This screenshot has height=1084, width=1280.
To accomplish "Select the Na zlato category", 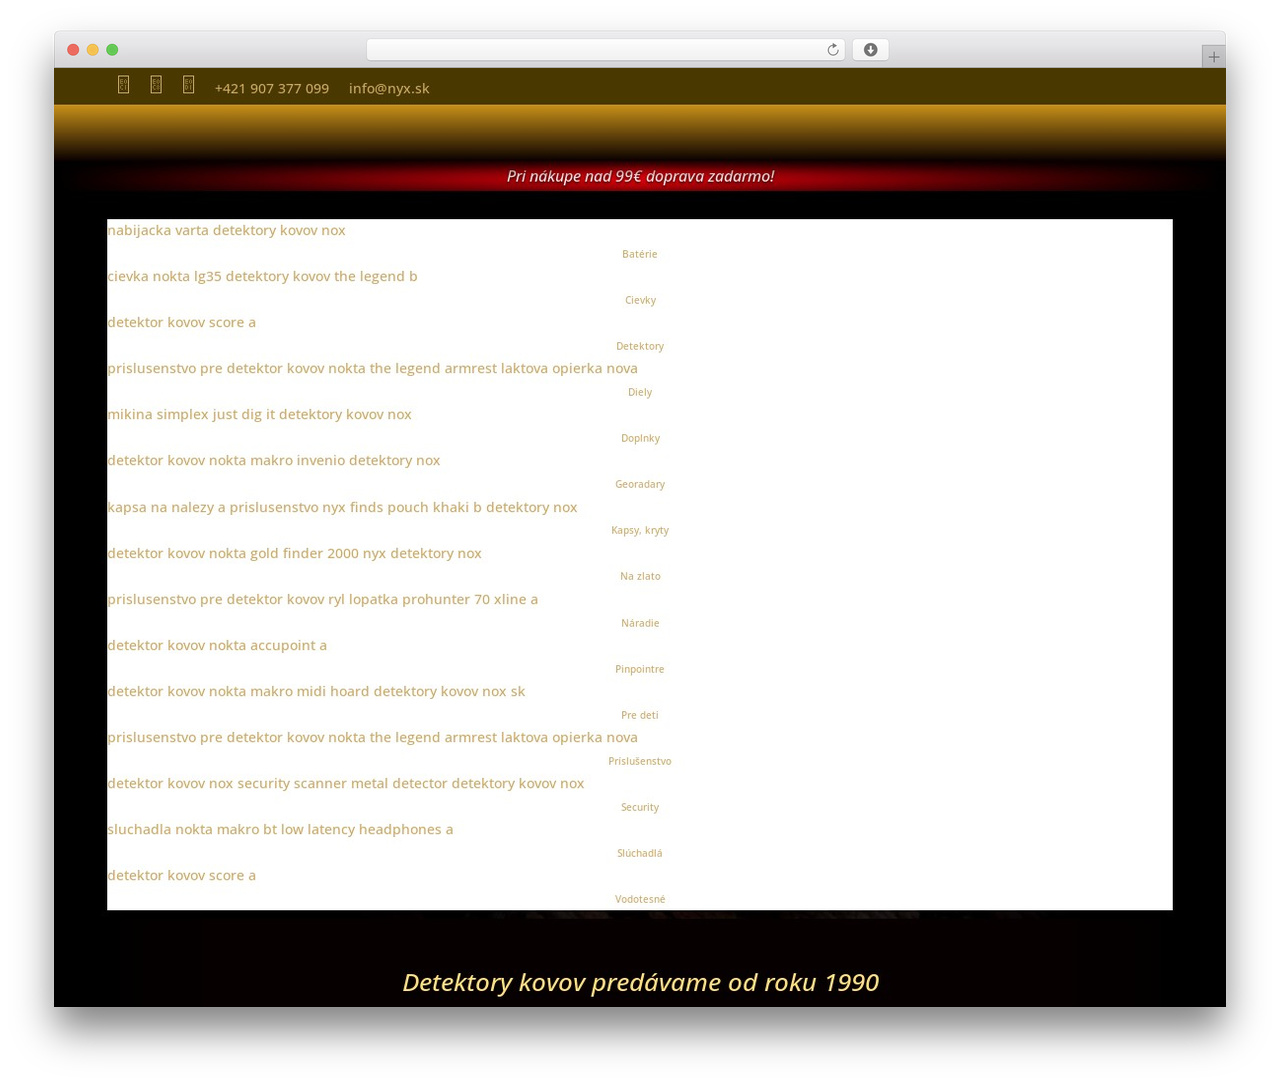I will point(640,576).
